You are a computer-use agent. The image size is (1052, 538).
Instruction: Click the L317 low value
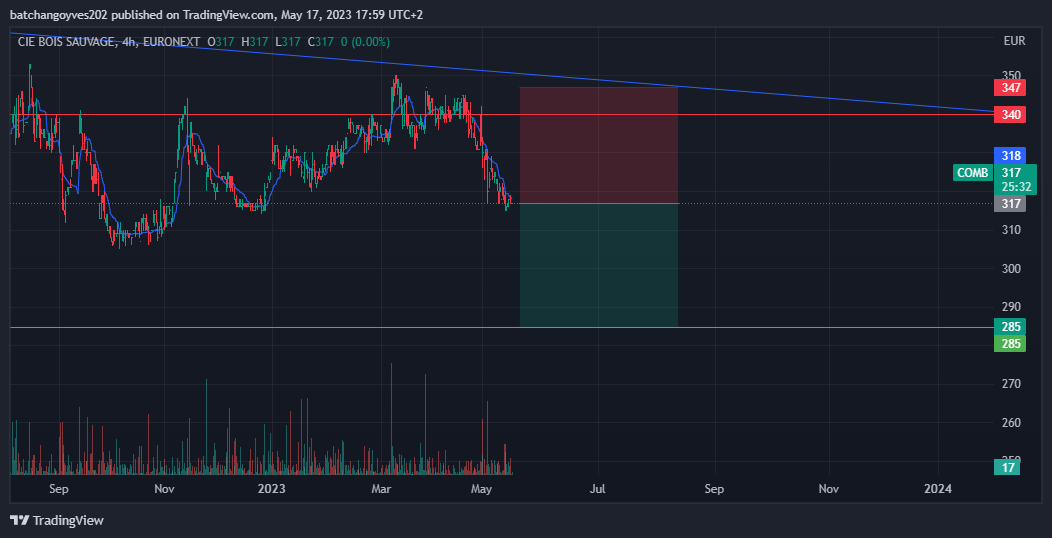287,42
